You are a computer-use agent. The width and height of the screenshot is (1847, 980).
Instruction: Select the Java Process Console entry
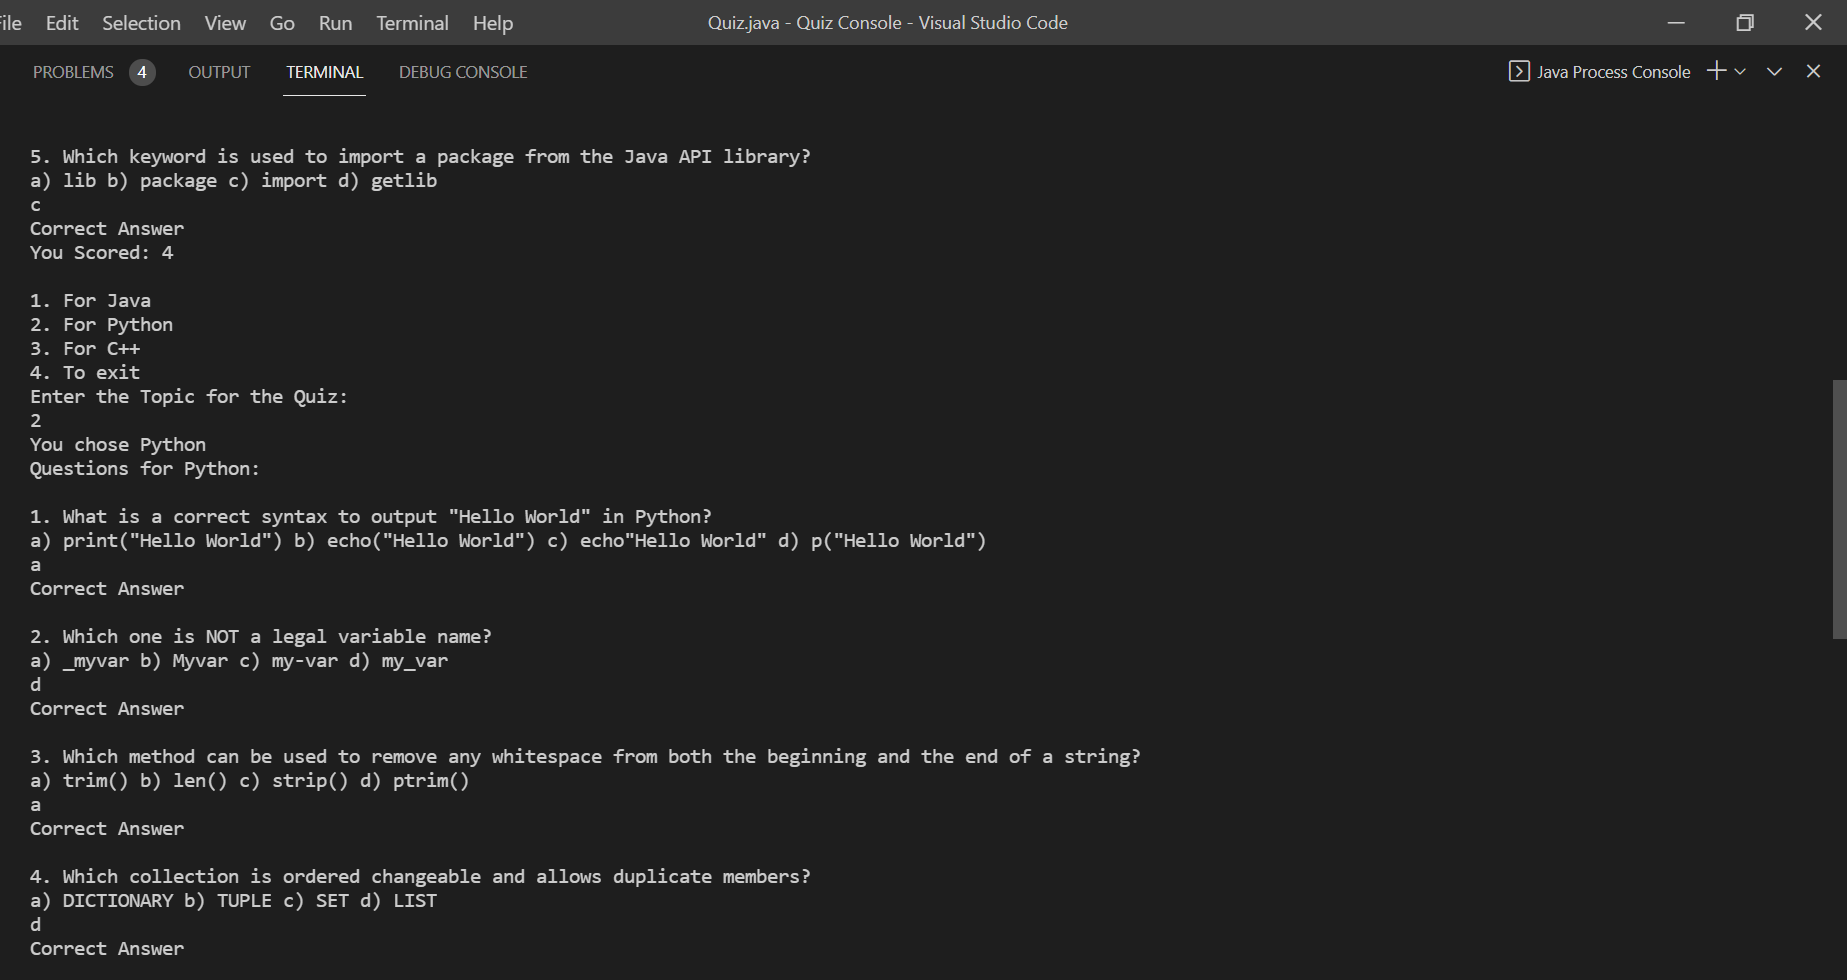click(x=1612, y=71)
